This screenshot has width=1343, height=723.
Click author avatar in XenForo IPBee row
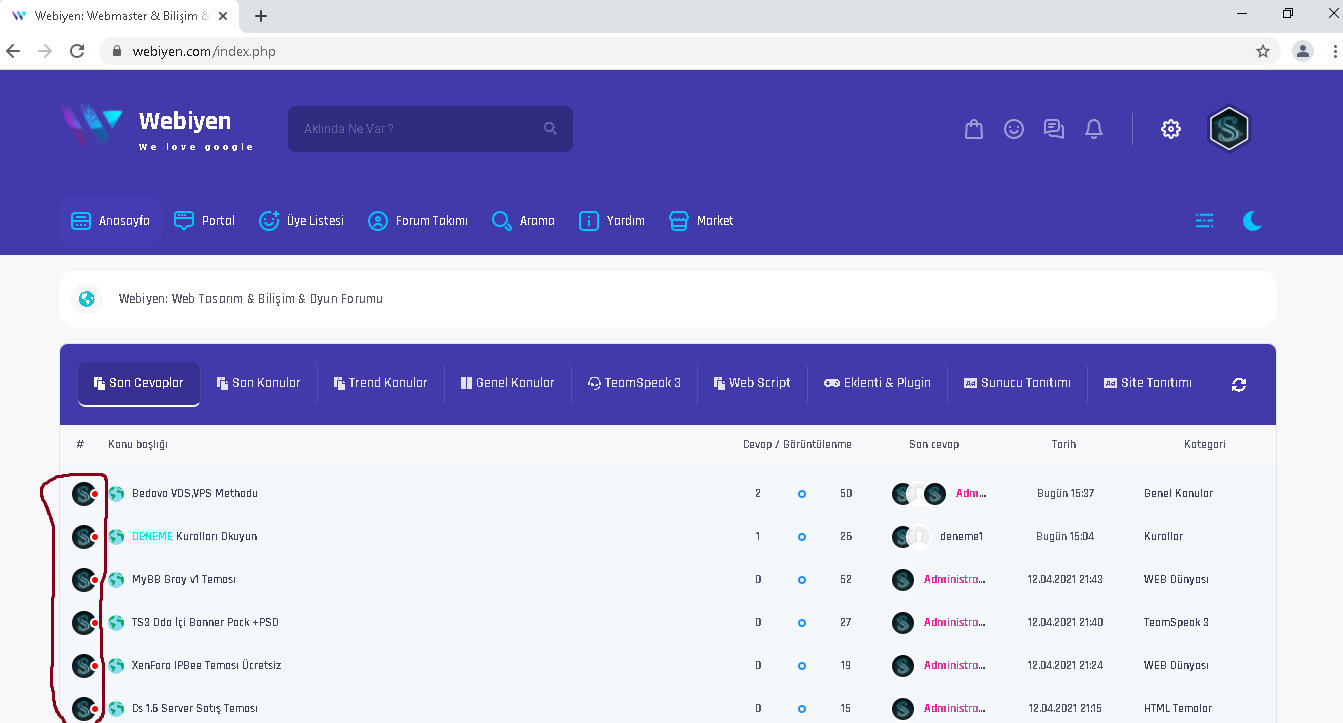tap(84, 666)
